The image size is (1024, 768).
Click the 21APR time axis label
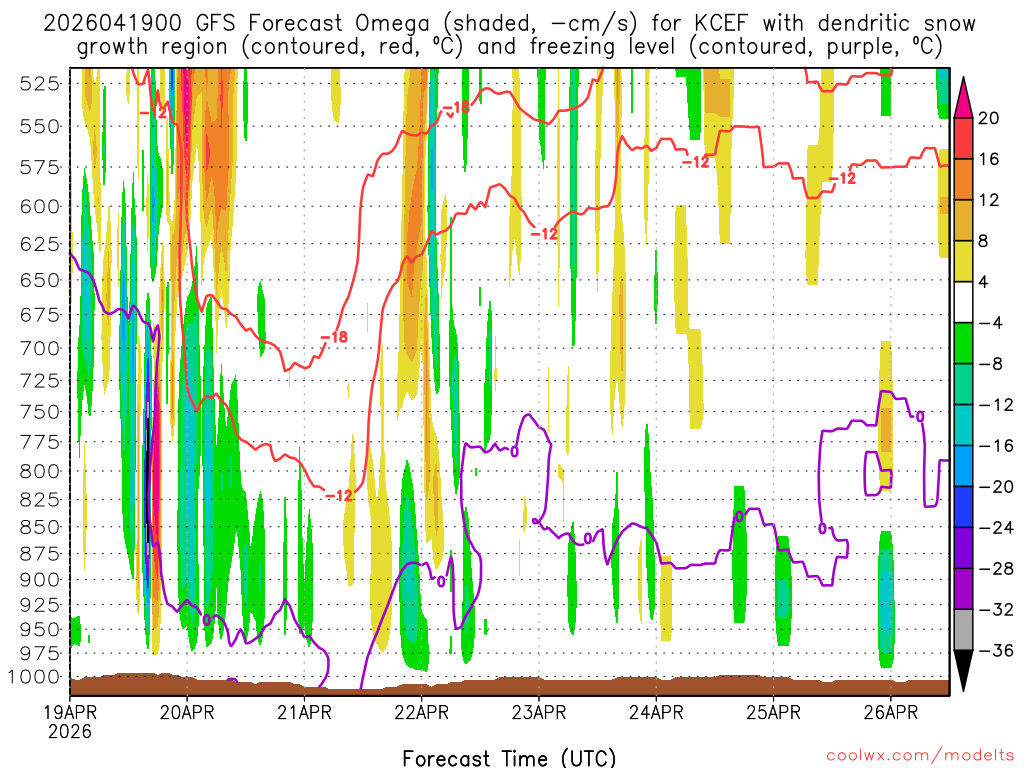click(304, 712)
